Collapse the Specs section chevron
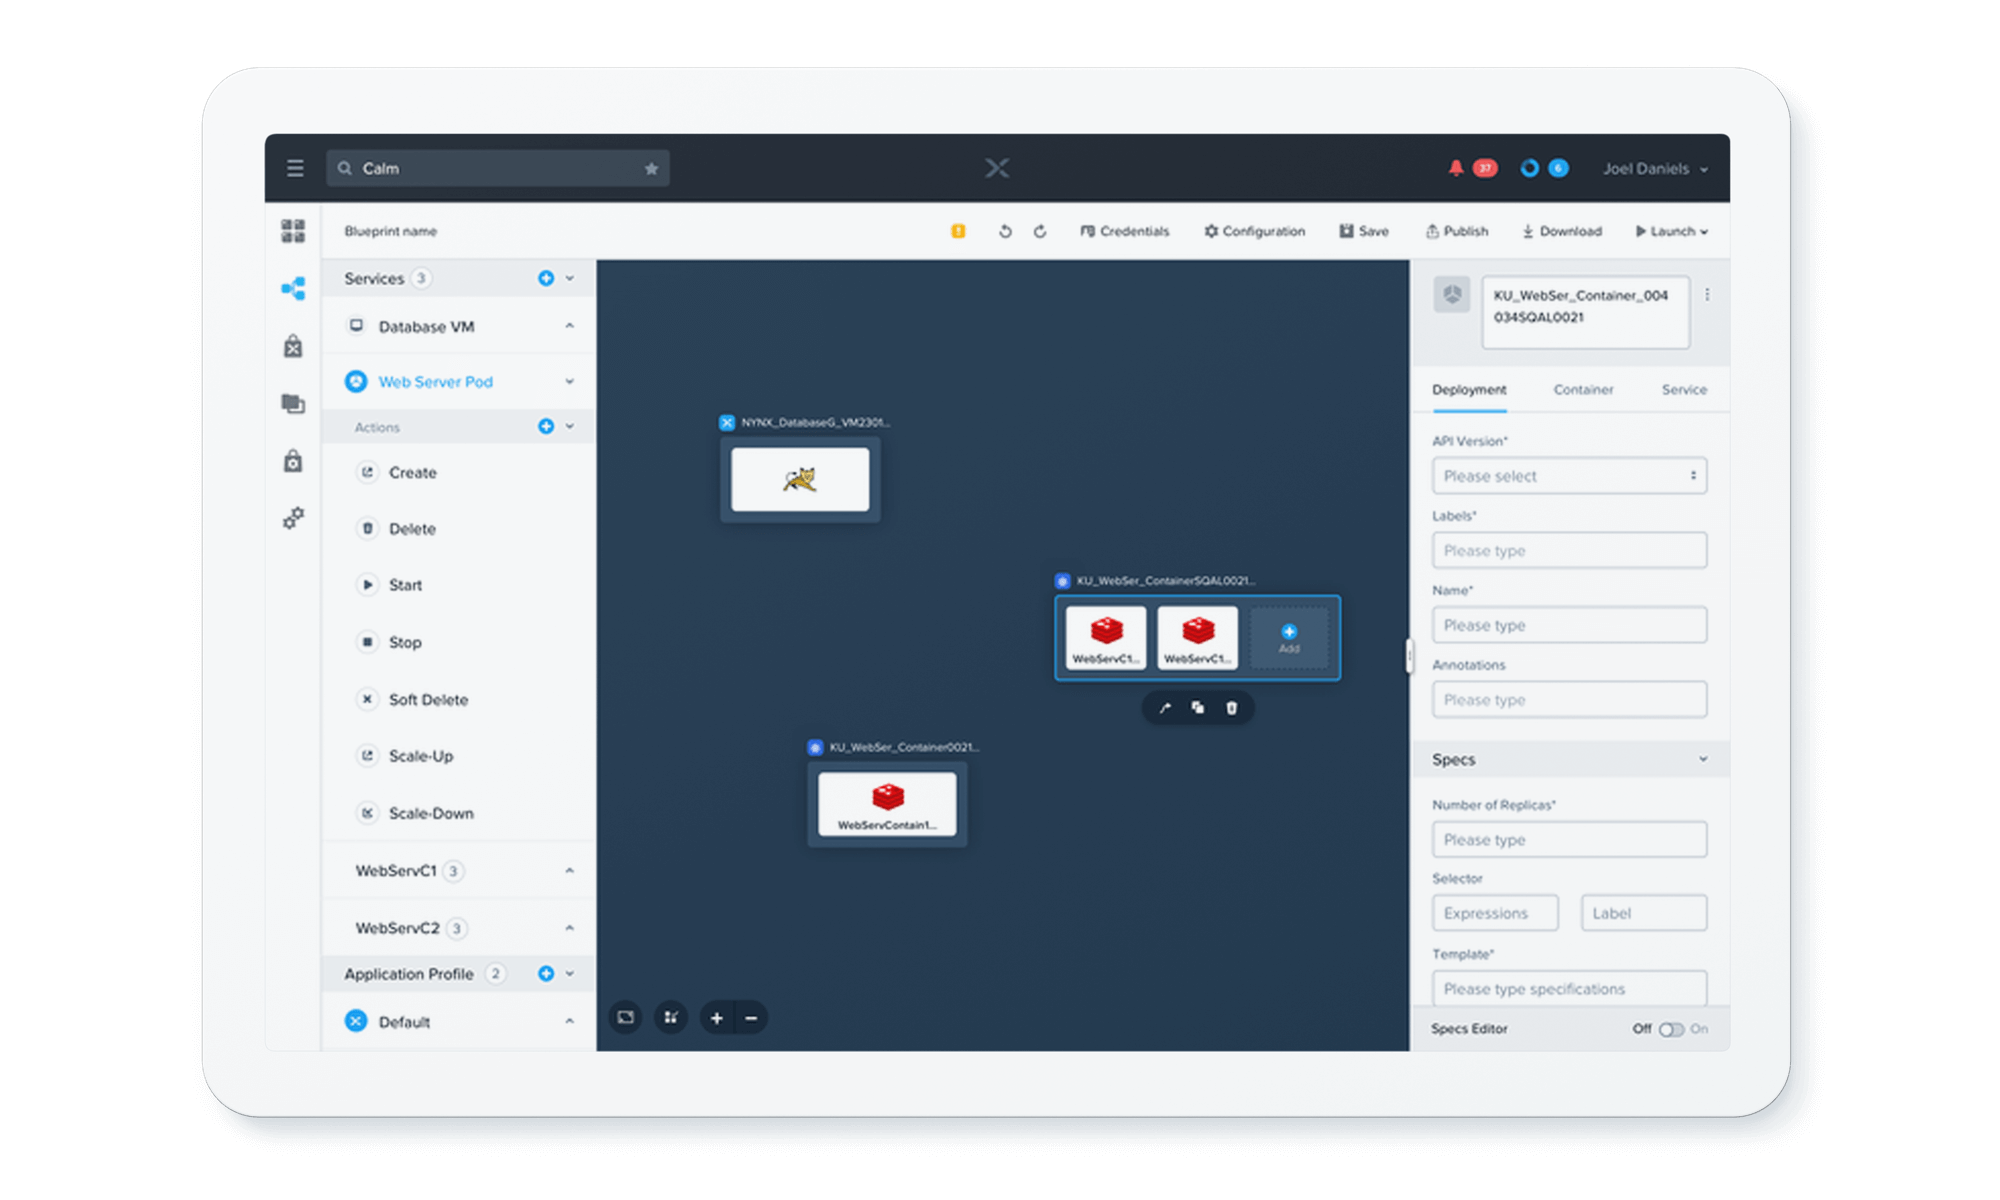This screenshot has height=1200, width=2000. pos(1703,759)
